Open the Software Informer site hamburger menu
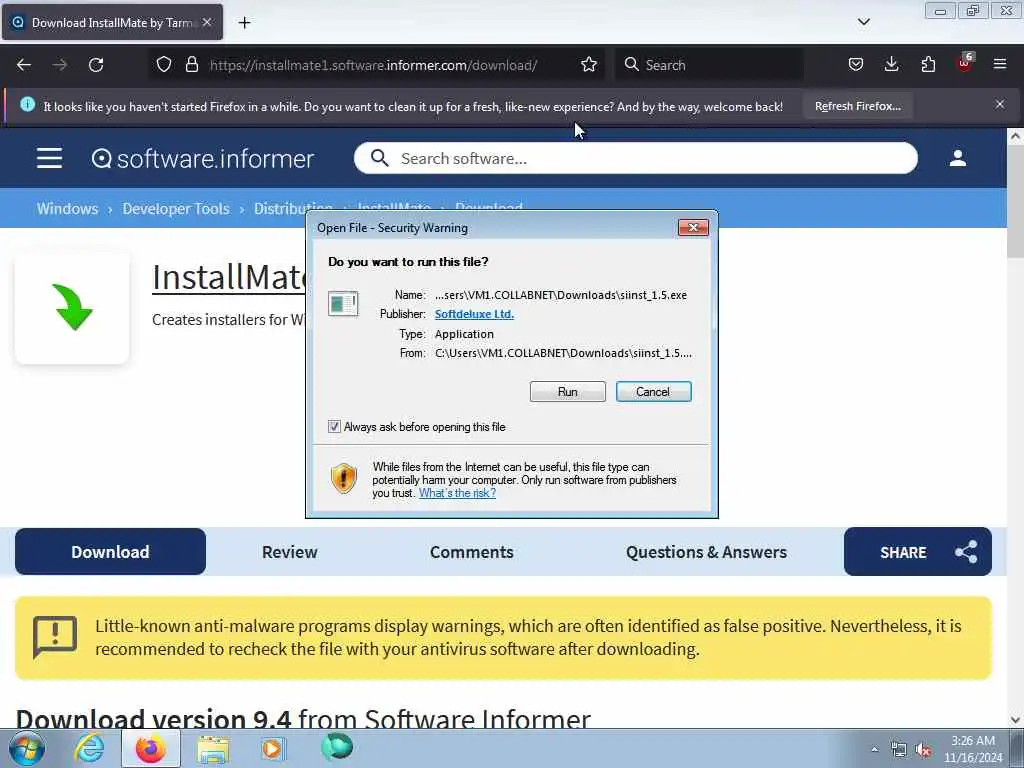 [50, 158]
